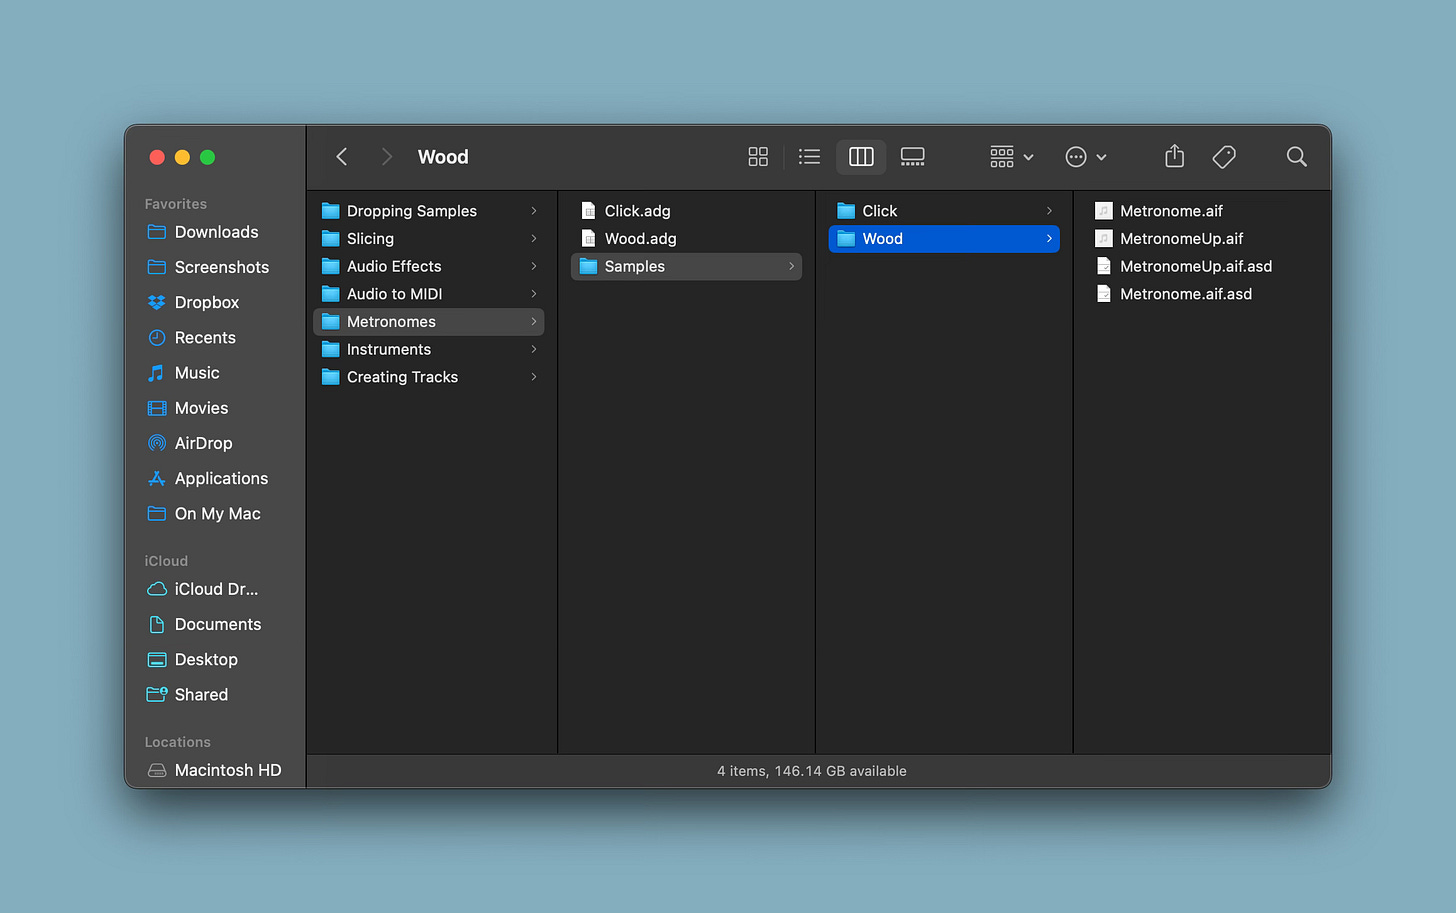Open the ellipsis action menu
1456x913 pixels.
1086,157
